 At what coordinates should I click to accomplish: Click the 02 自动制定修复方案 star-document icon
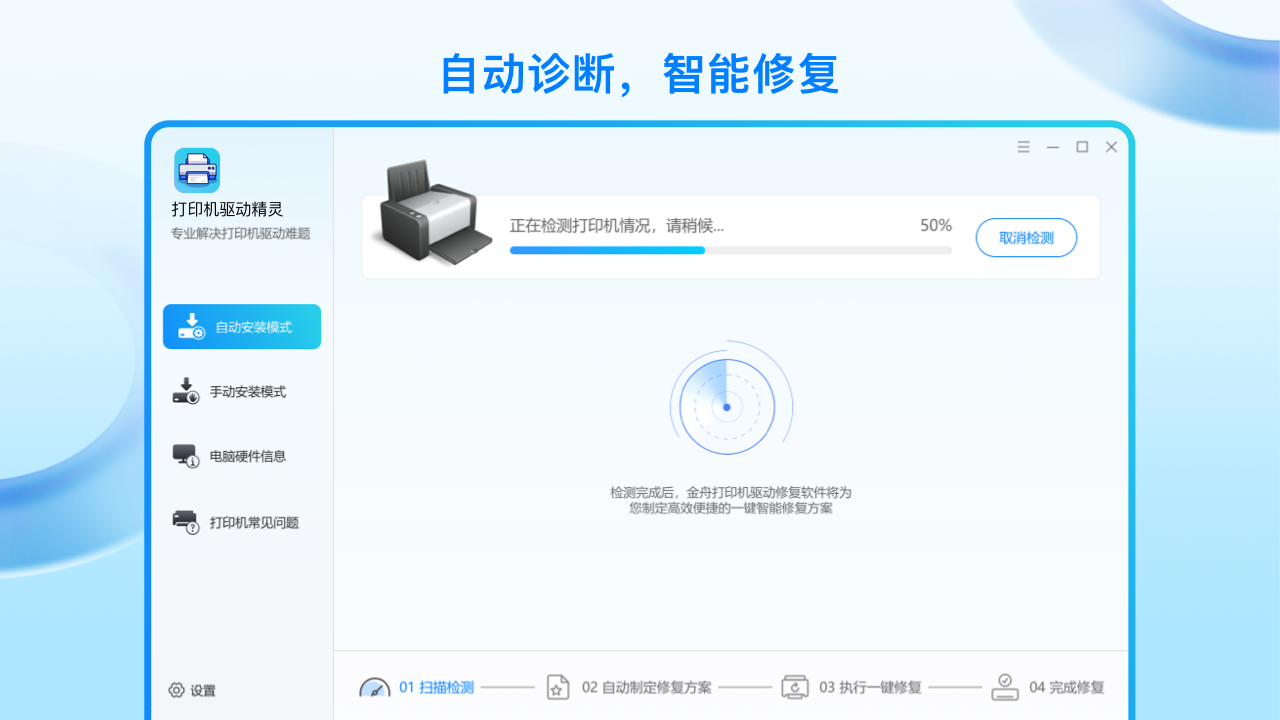[558, 687]
